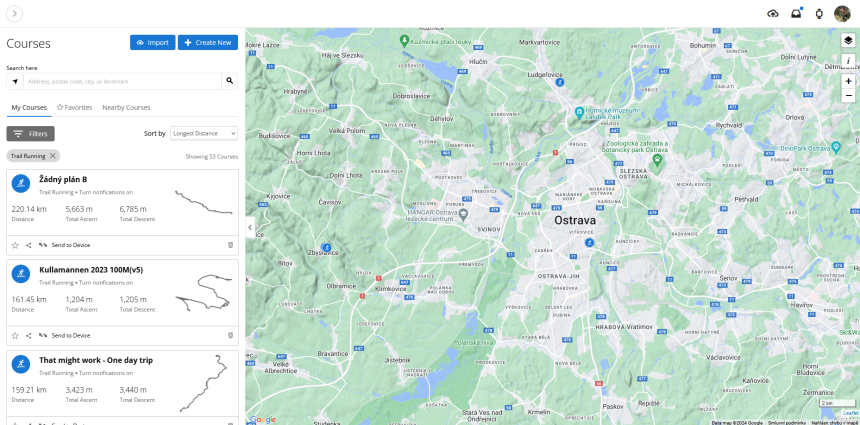Image resolution: width=860 pixels, height=425 pixels.
Task: Star the Kullamannen 2023 100M(v5) course
Action: [15, 335]
